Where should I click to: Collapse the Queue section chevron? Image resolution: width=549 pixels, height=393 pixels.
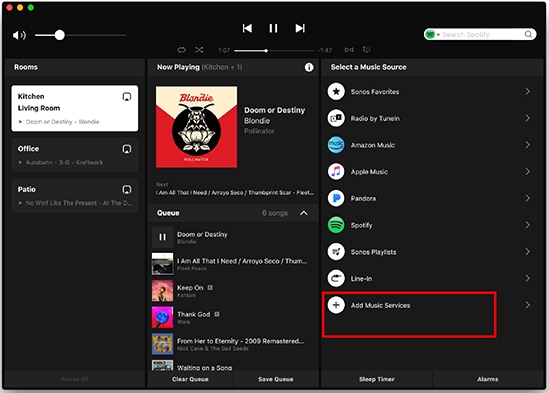pyautogui.click(x=304, y=213)
